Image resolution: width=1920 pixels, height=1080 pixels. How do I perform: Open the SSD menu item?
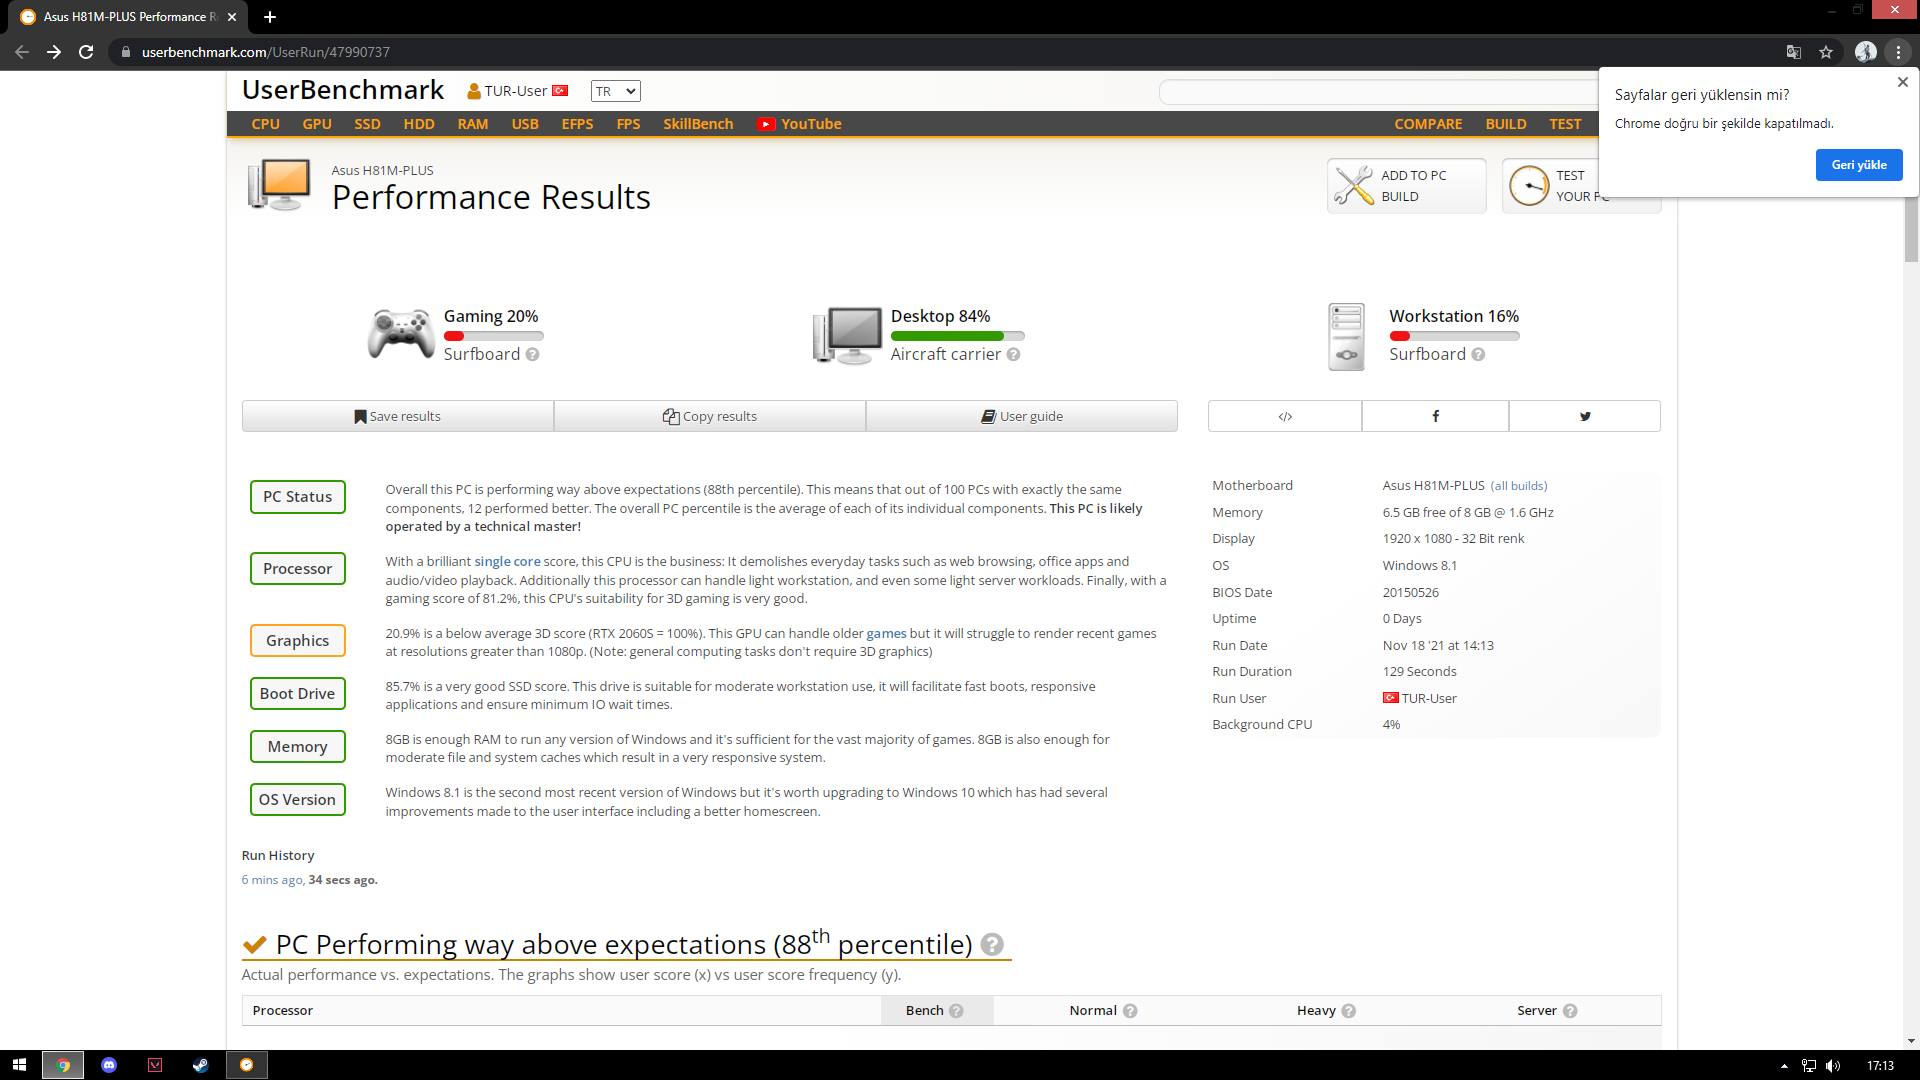(x=367, y=124)
